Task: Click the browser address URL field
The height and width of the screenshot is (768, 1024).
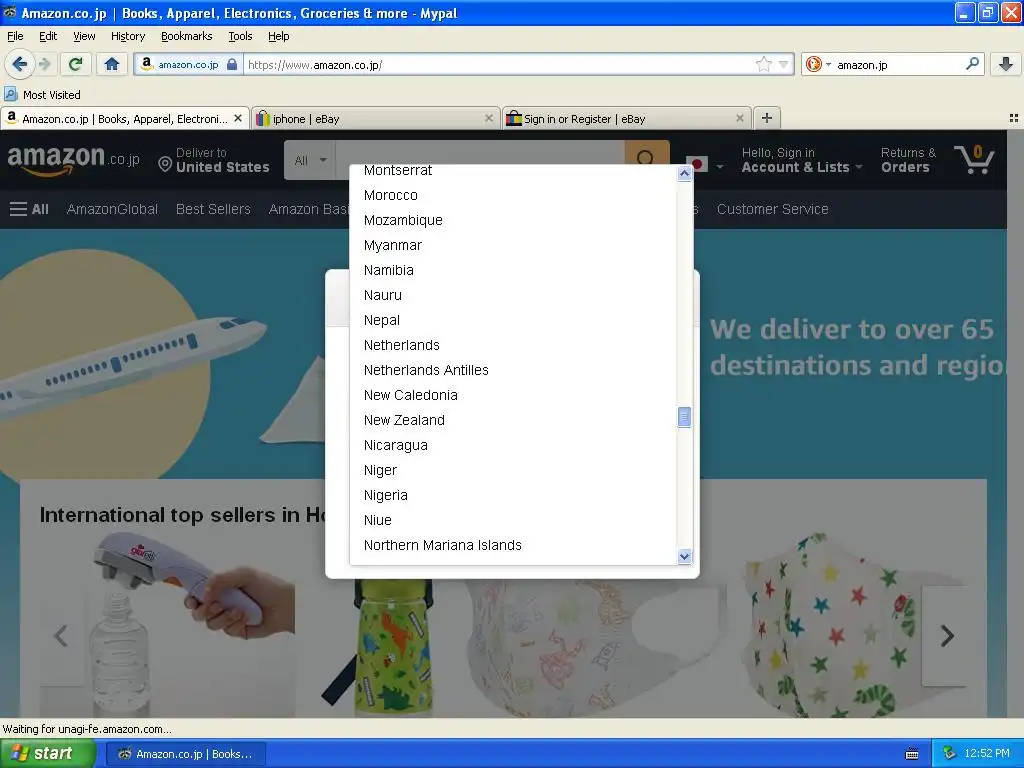Action: click(500, 65)
